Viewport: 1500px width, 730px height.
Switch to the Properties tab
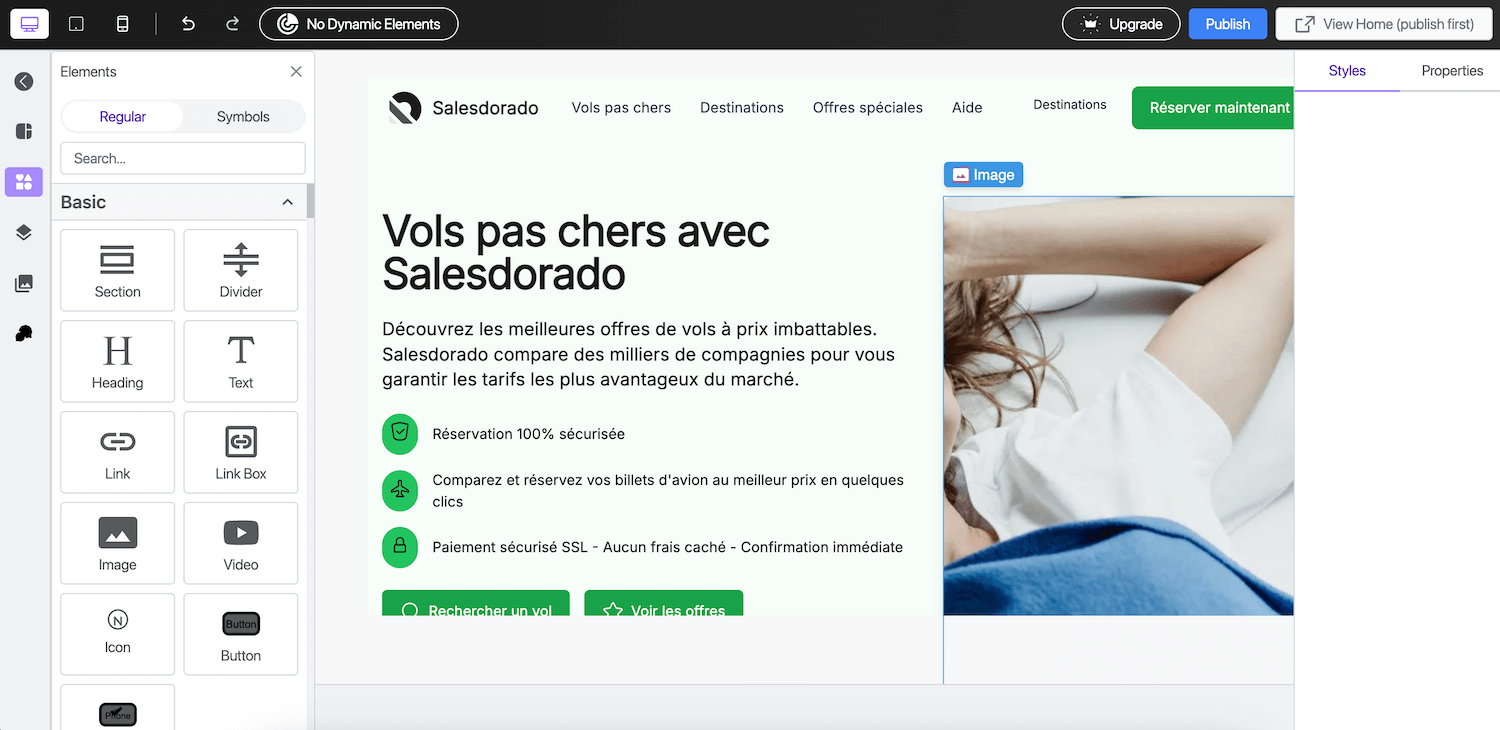1452,71
